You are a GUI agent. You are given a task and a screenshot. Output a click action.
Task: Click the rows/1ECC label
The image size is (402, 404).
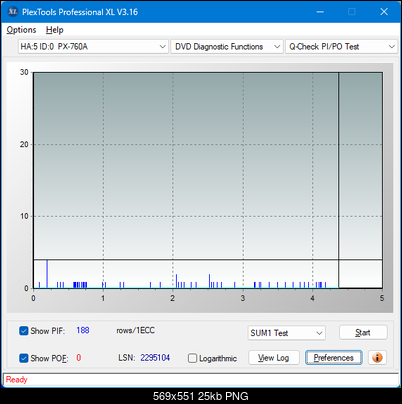point(135,330)
